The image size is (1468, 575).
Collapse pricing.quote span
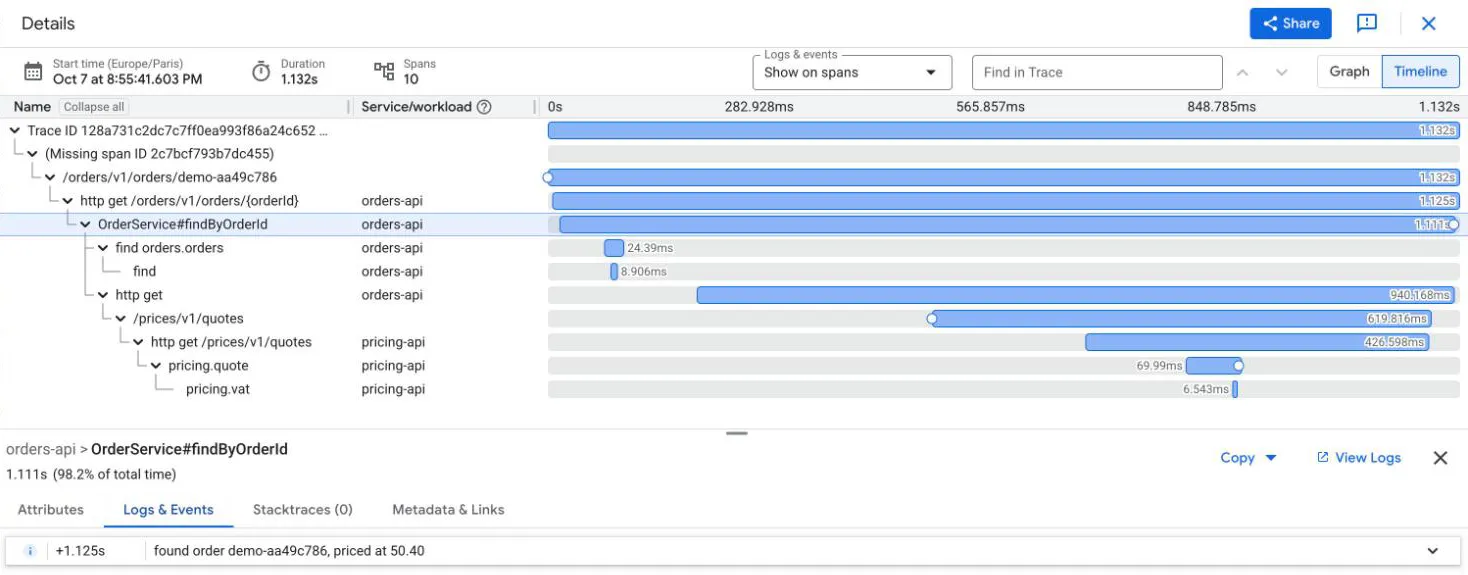pyautogui.click(x=156, y=366)
